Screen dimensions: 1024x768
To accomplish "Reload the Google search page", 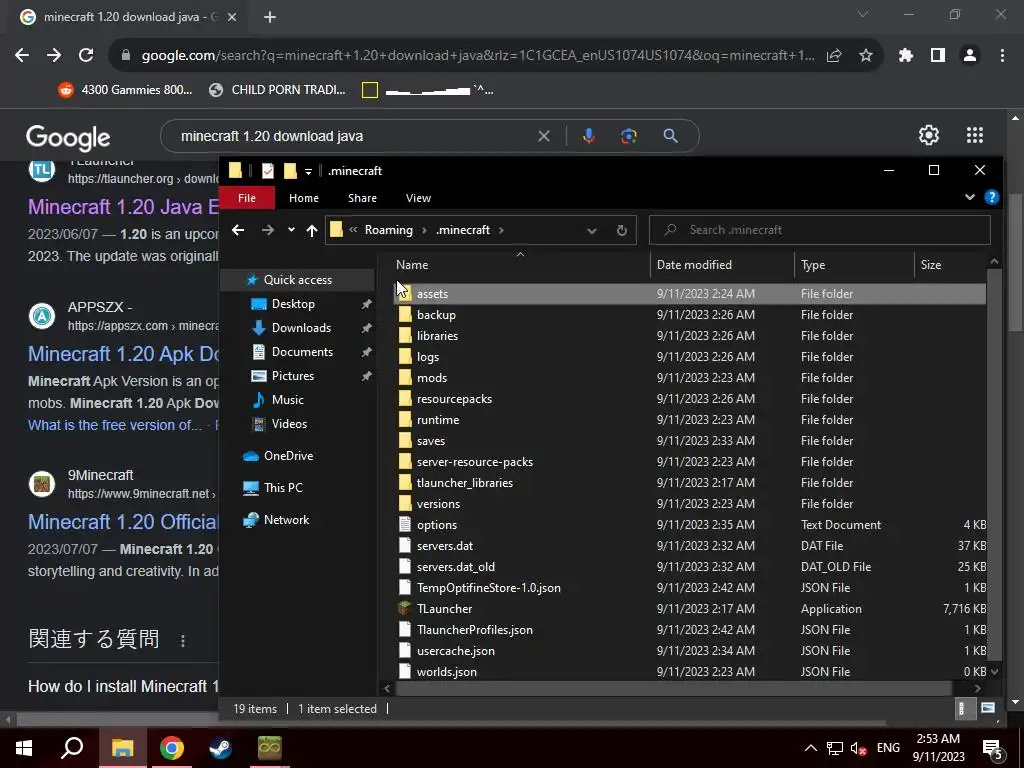I will 86,56.
